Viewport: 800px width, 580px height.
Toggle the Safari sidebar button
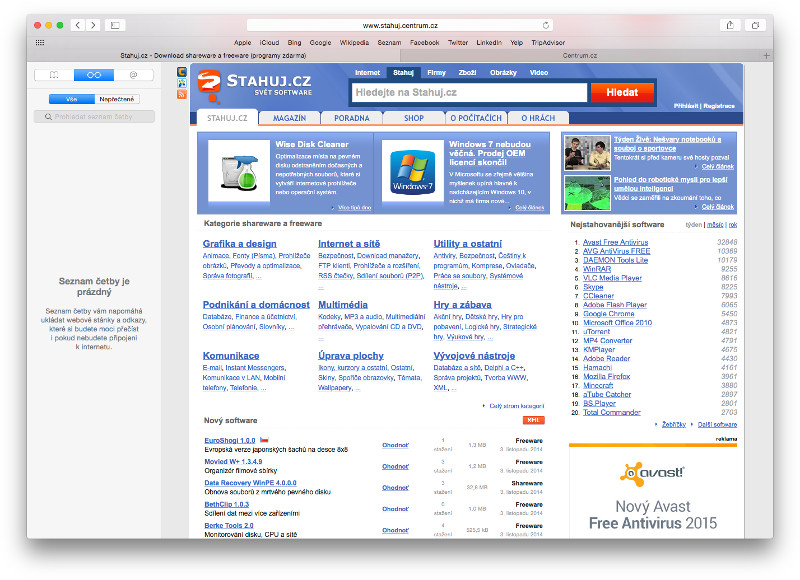(115, 25)
